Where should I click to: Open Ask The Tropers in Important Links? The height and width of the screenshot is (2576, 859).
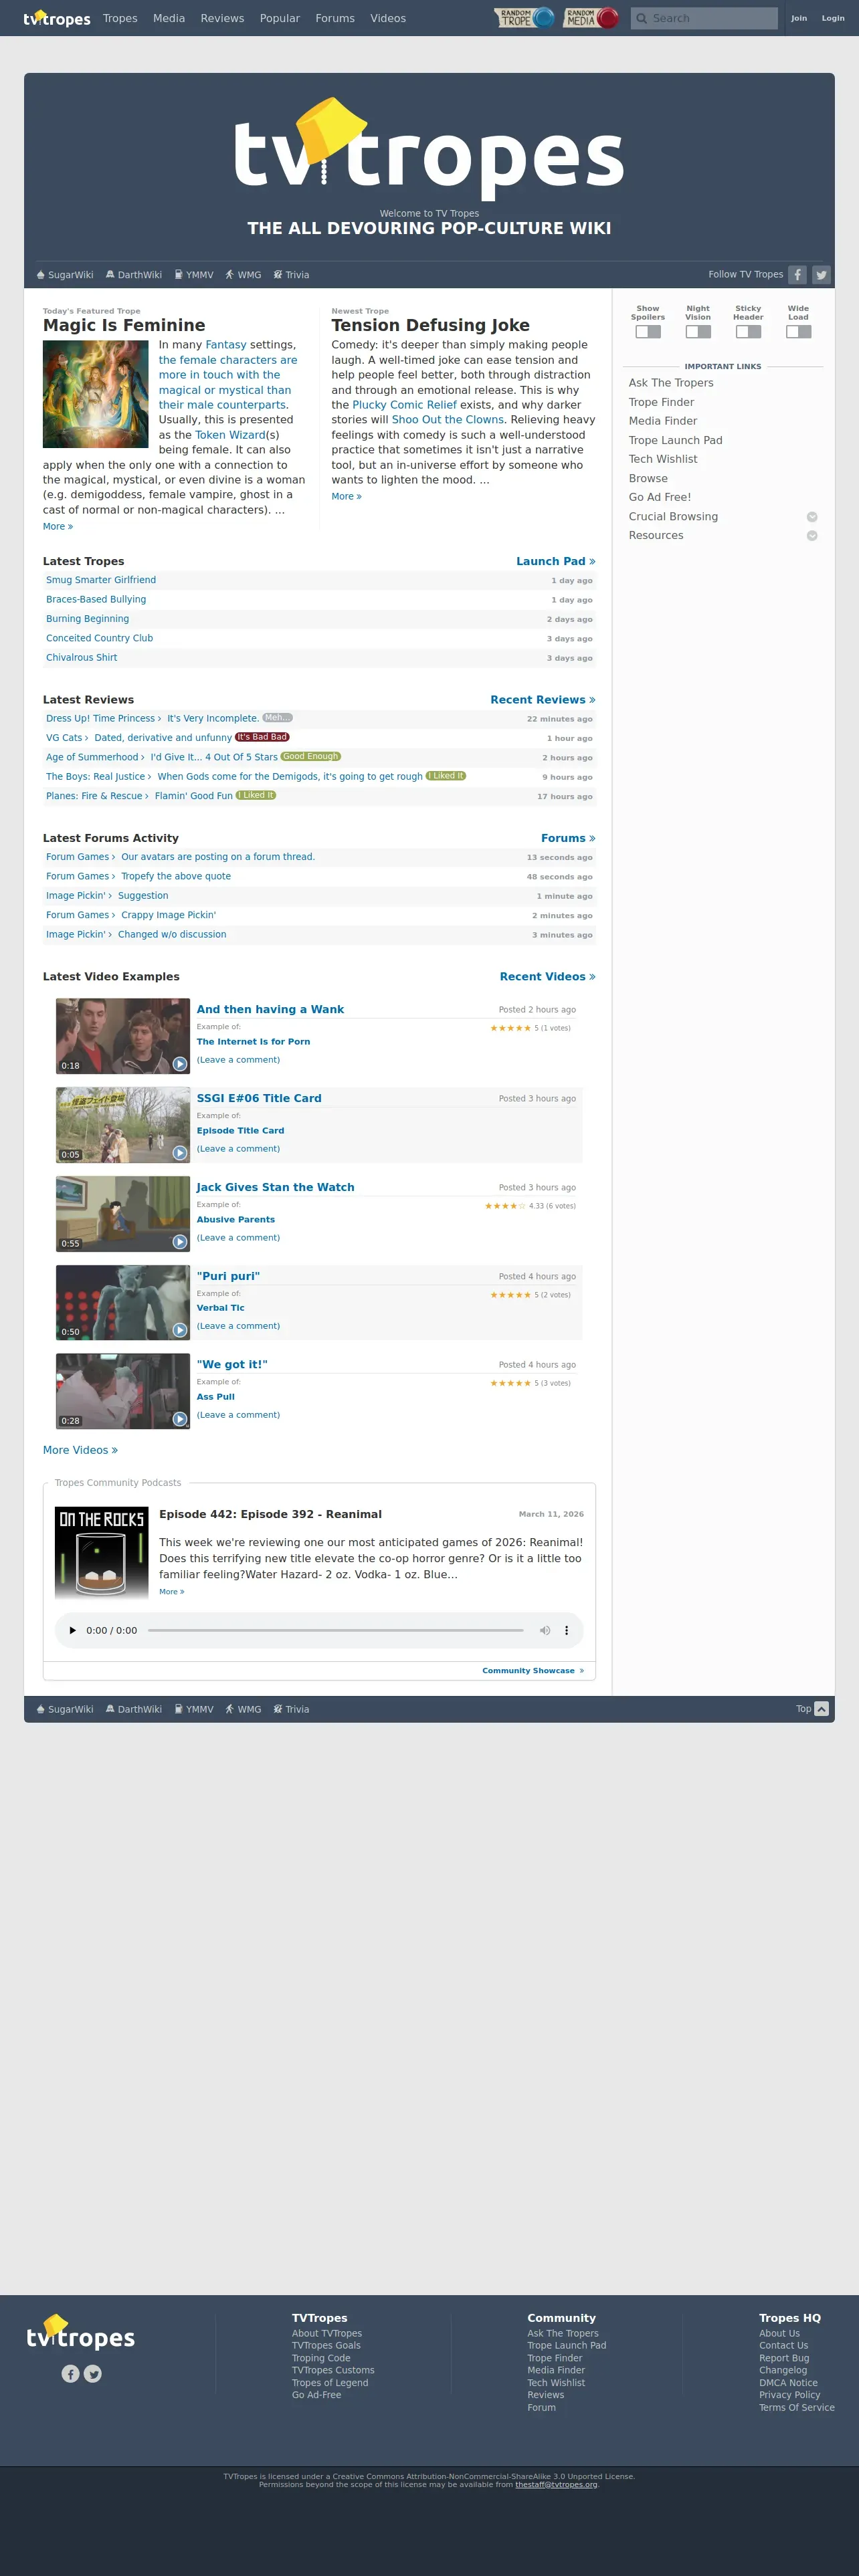pos(671,383)
